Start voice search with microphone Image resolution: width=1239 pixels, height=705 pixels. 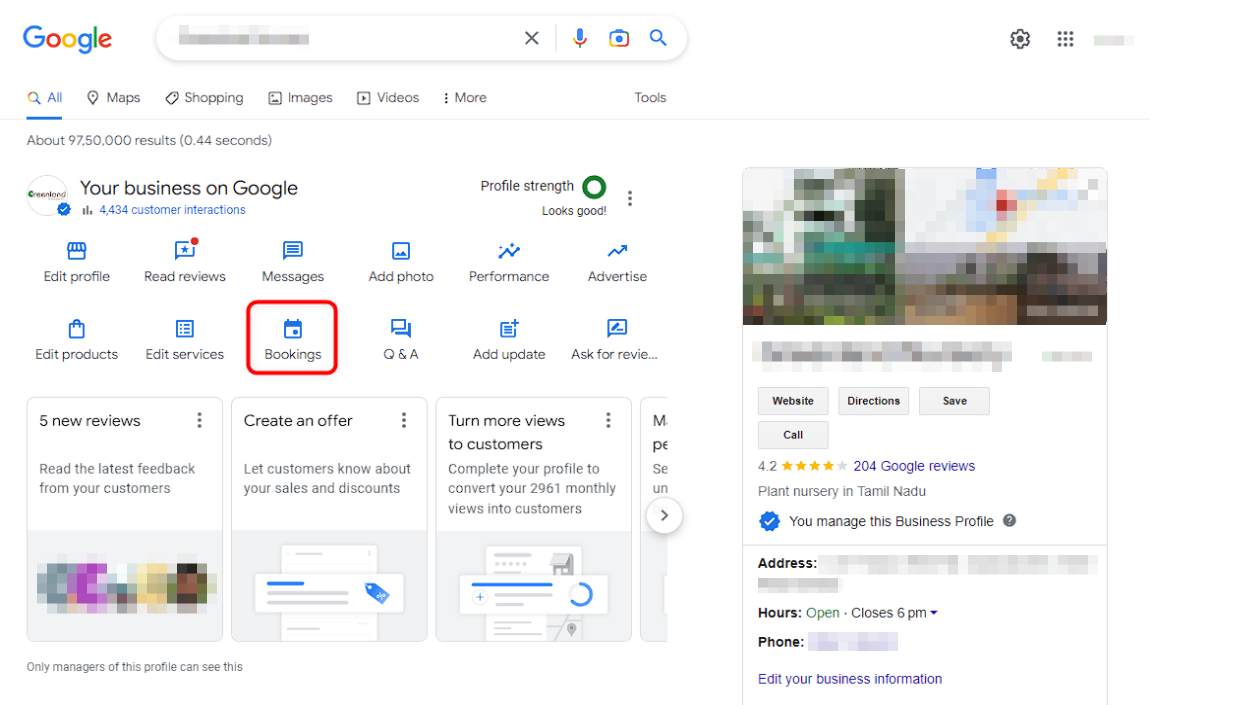point(580,38)
